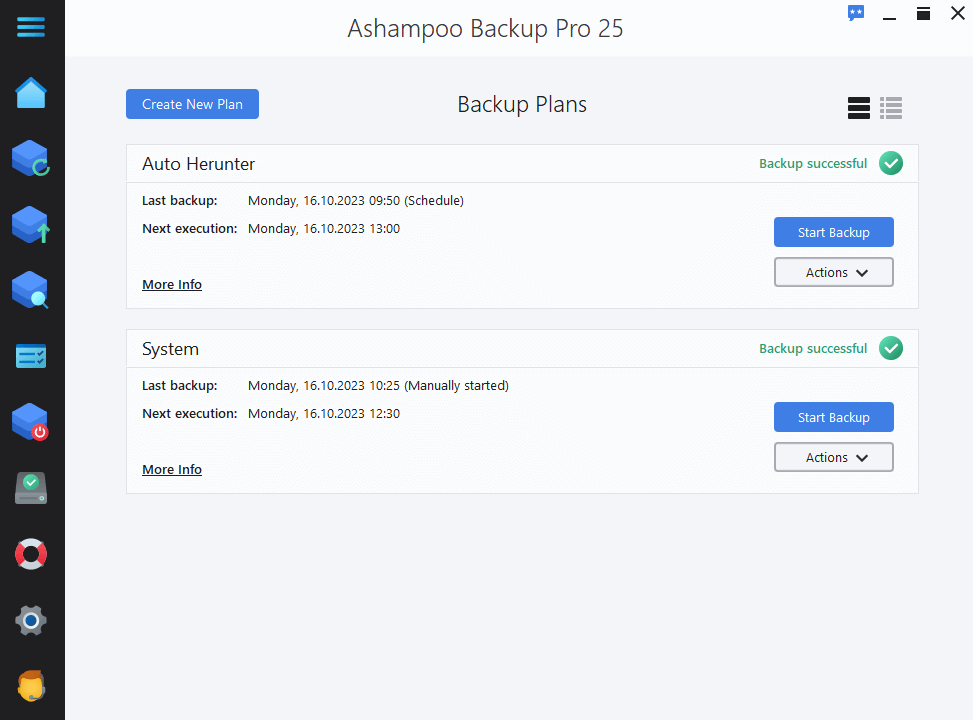This screenshot has height=720, width=973.
Task: Open the notification icon in the title bar
Action: click(x=856, y=13)
